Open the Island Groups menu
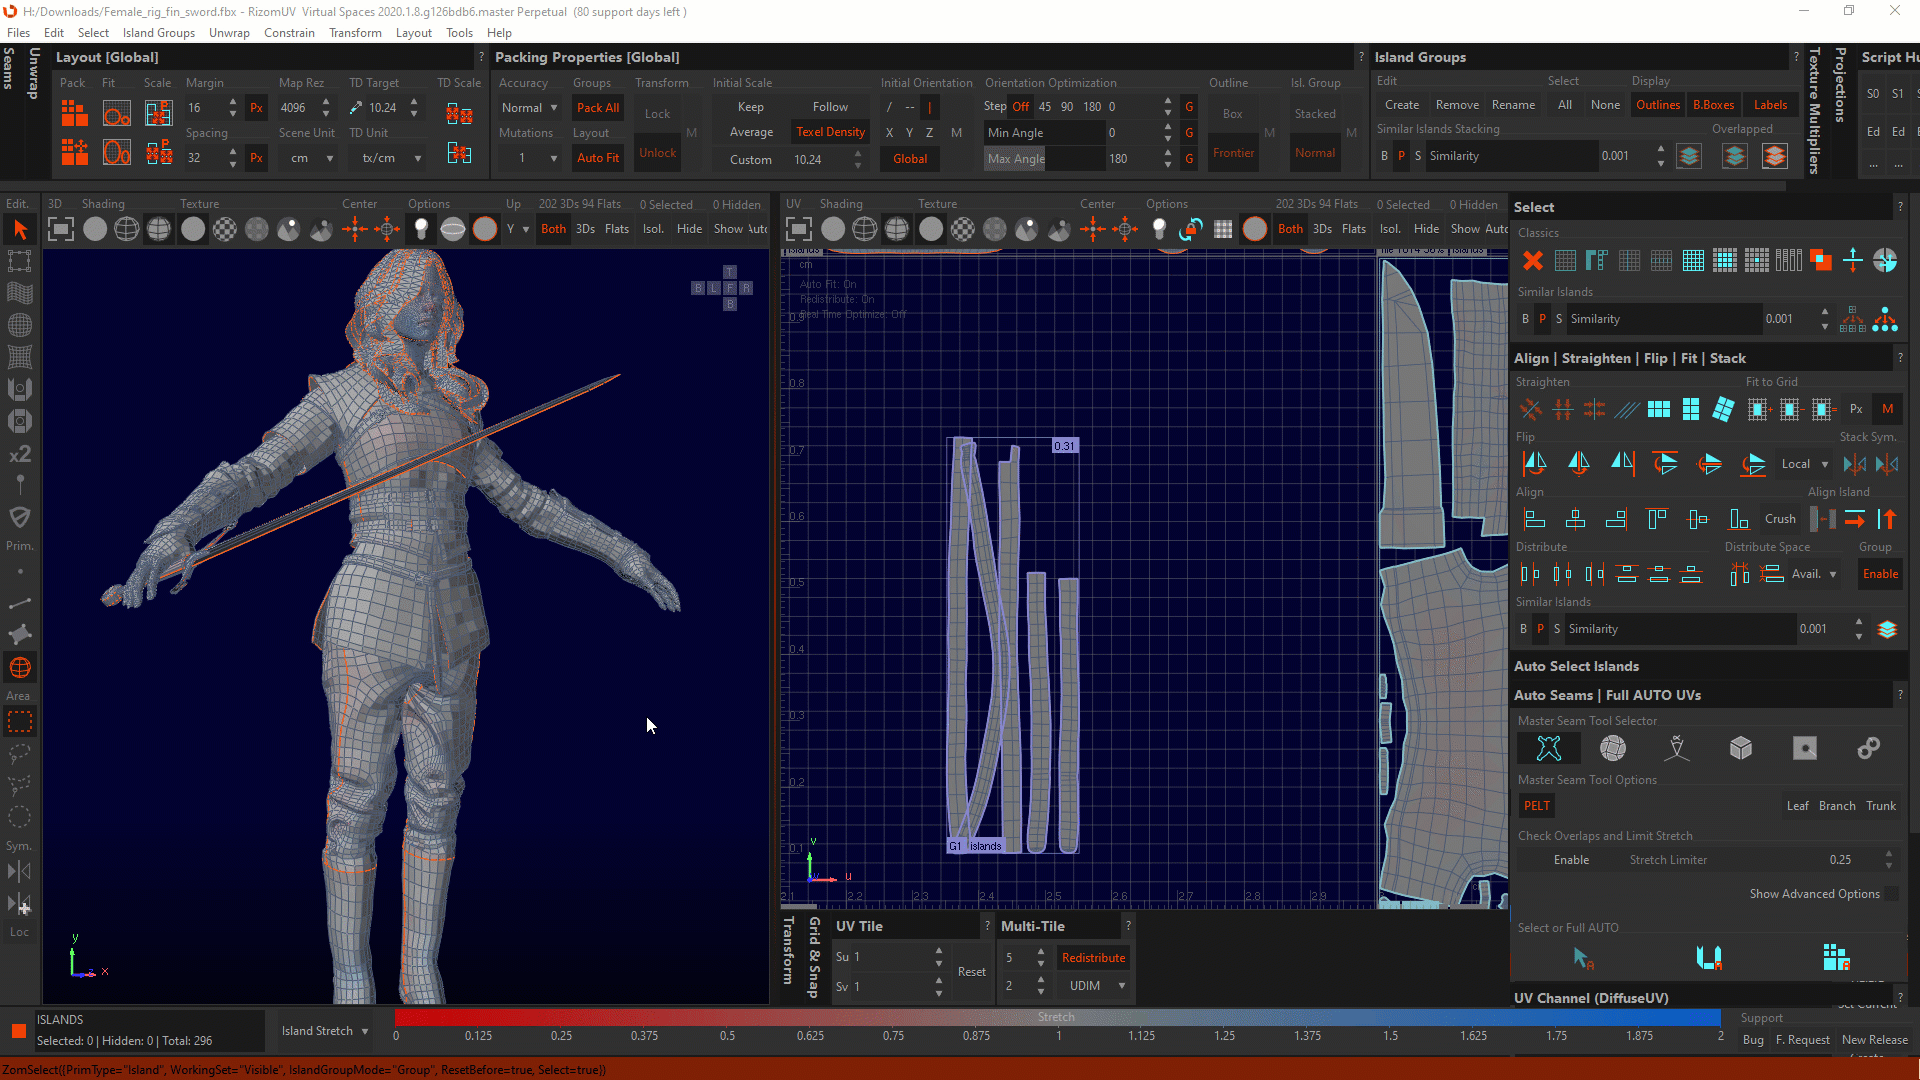The width and height of the screenshot is (1920, 1080). point(159,33)
